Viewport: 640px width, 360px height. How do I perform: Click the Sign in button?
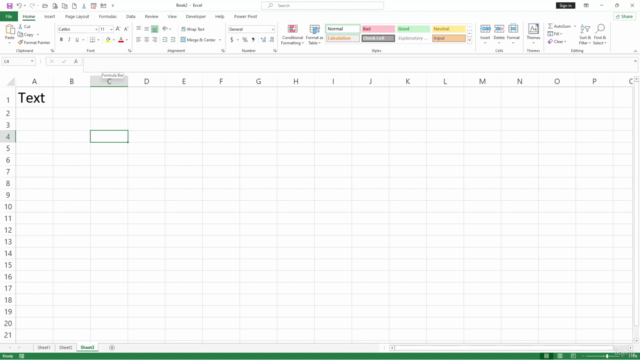pos(565,6)
